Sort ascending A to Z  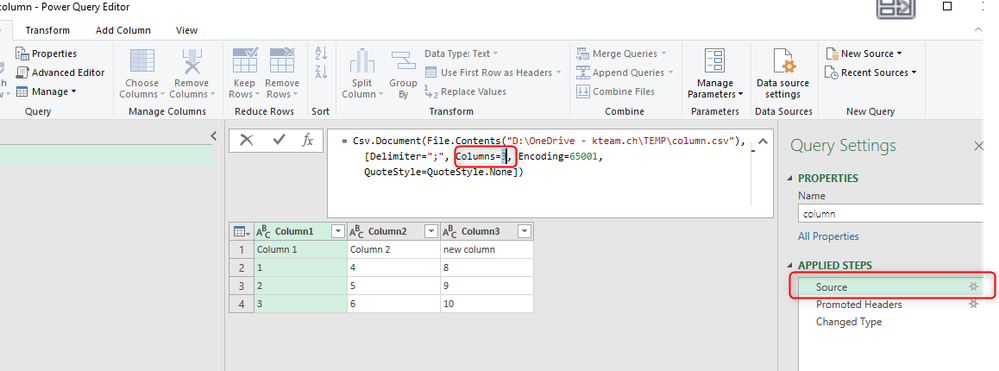coord(321,54)
